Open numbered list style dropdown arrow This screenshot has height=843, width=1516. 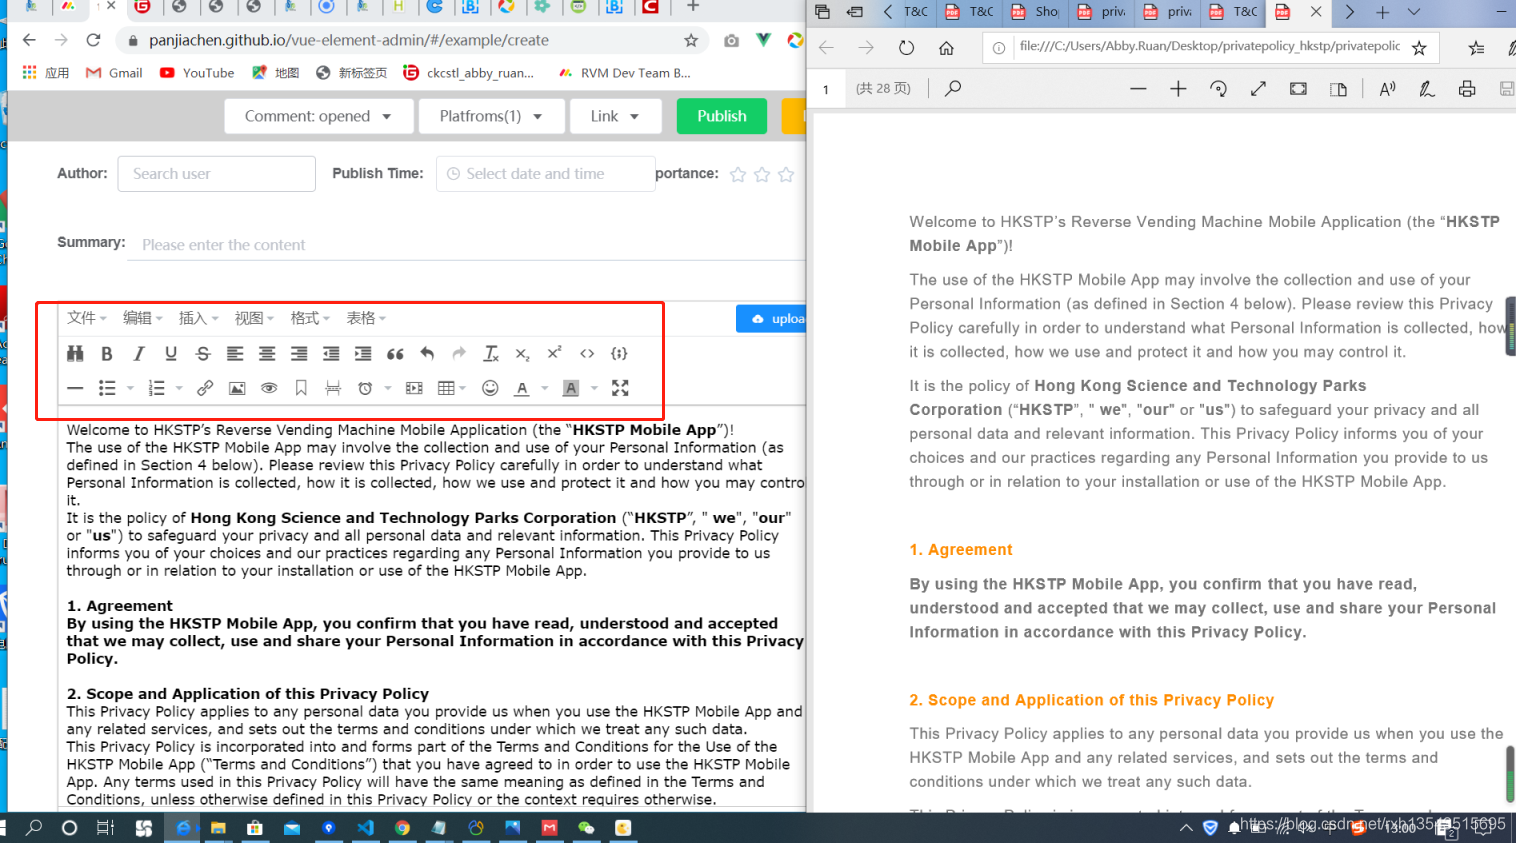tap(179, 388)
